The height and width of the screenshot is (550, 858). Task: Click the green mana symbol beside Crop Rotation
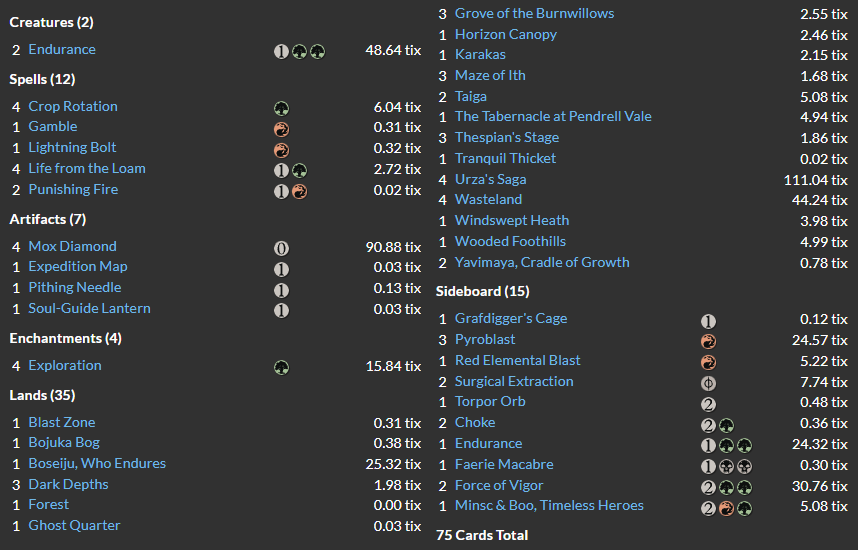pyautogui.click(x=282, y=107)
